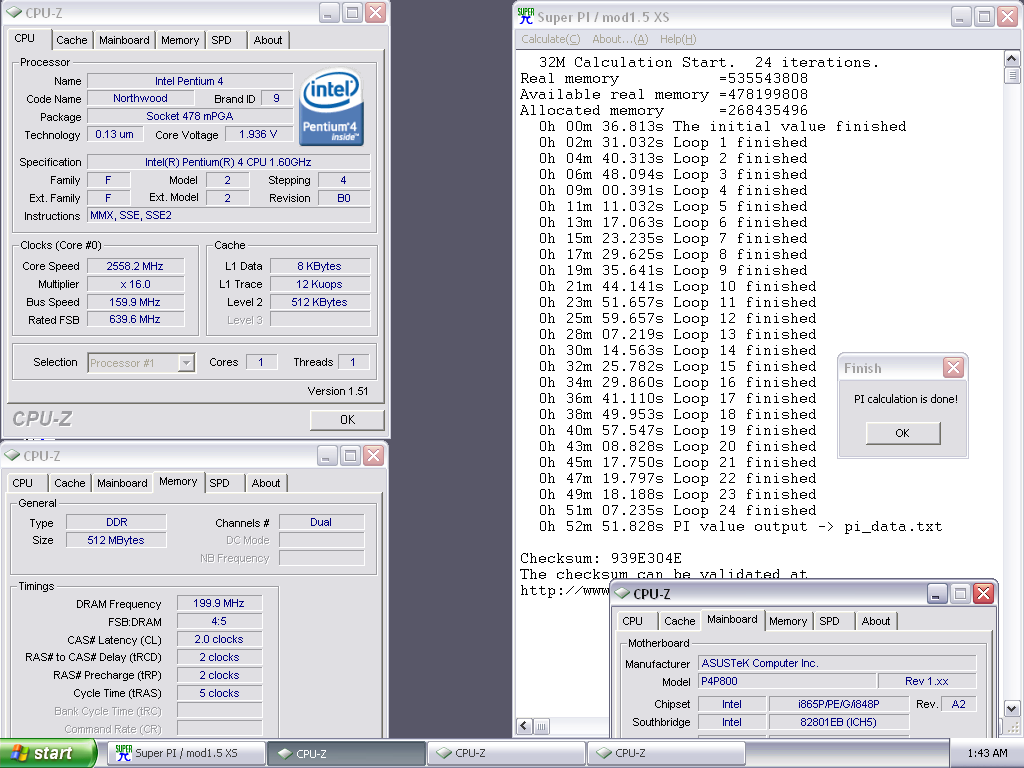Open Mainboard tab in top CPU-Z window
1024x768 pixels.
tap(124, 40)
